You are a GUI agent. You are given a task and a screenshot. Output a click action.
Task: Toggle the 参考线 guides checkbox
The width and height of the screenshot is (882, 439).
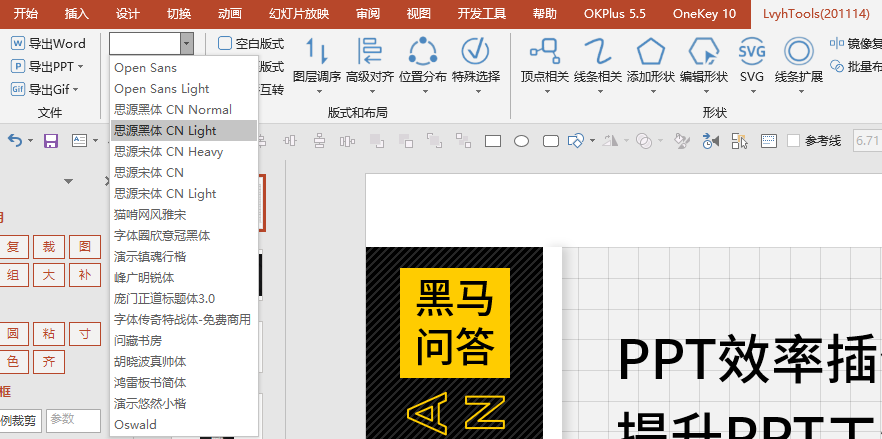tap(793, 141)
